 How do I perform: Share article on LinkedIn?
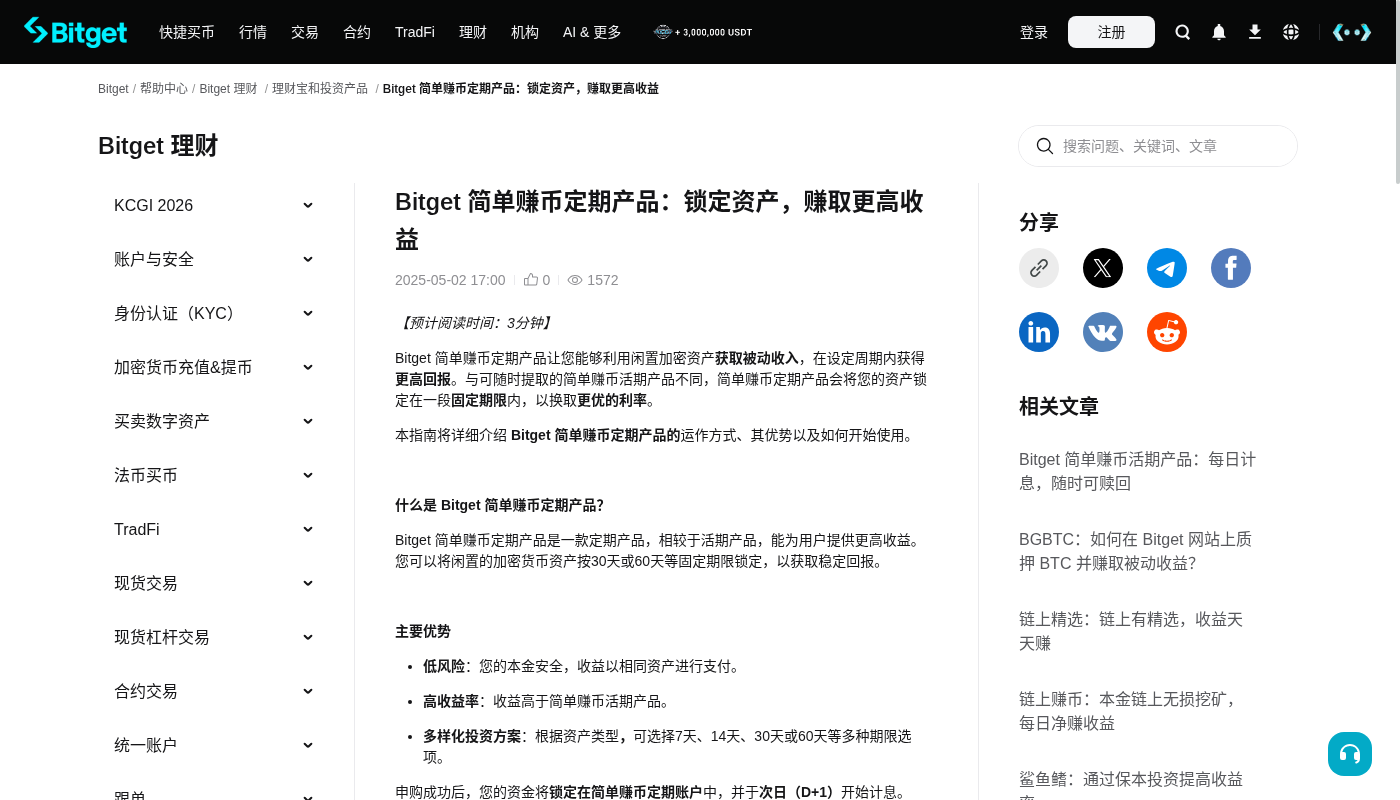pyautogui.click(x=1039, y=332)
